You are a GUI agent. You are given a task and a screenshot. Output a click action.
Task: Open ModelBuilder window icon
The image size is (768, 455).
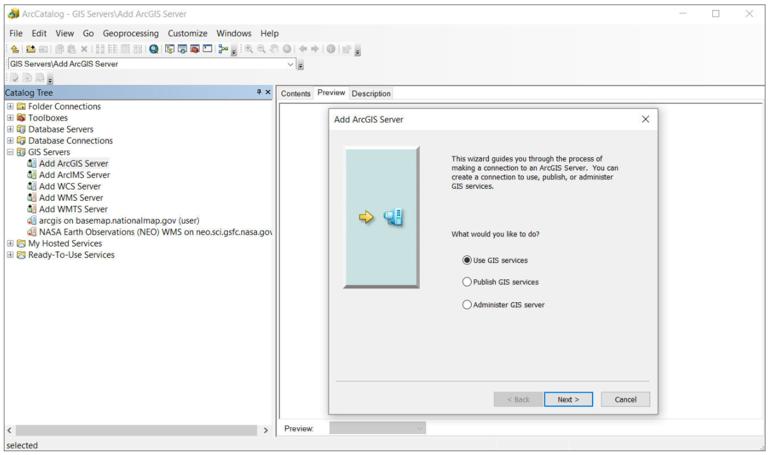tap(223, 49)
